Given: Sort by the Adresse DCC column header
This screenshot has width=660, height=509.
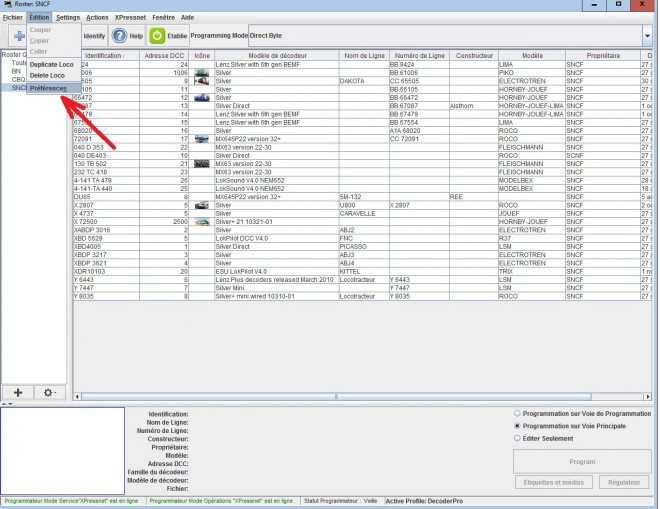Looking at the screenshot, I should coord(164,56).
